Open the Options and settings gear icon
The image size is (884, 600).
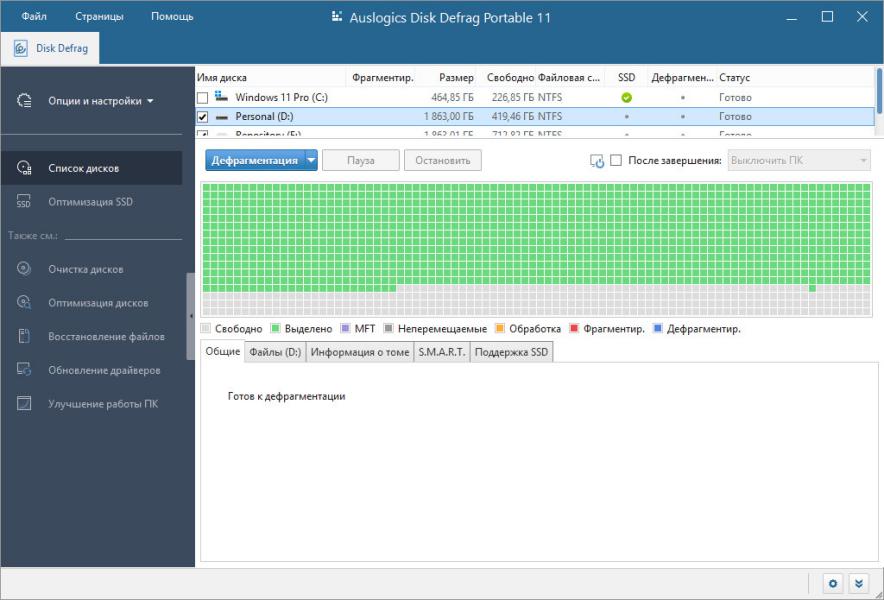[24, 101]
